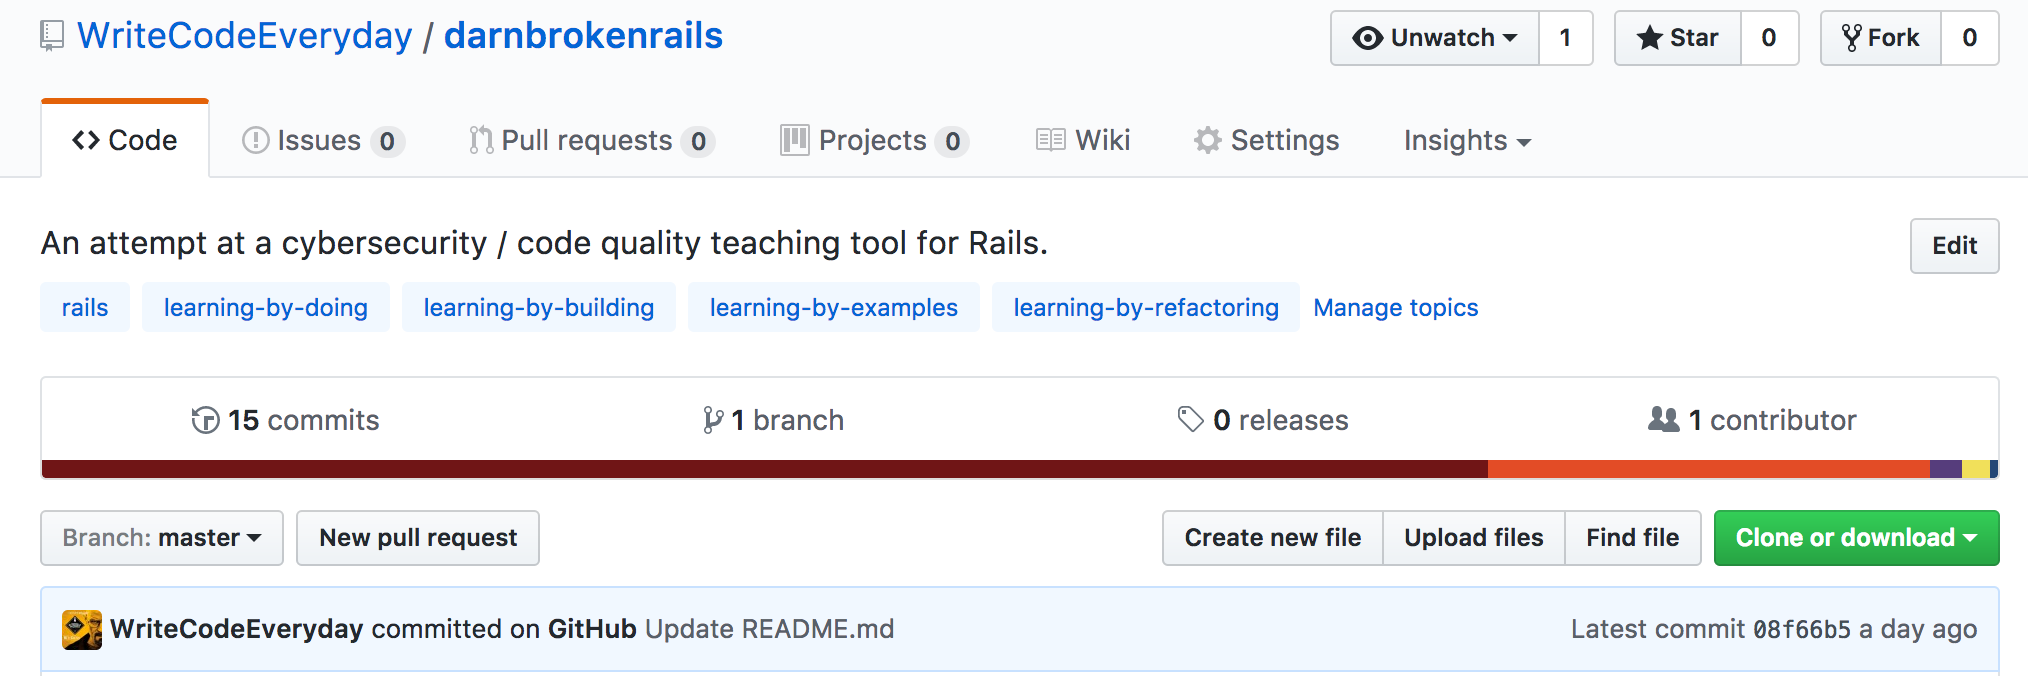Open the committer WriteCodeEveryday profile

click(x=237, y=629)
